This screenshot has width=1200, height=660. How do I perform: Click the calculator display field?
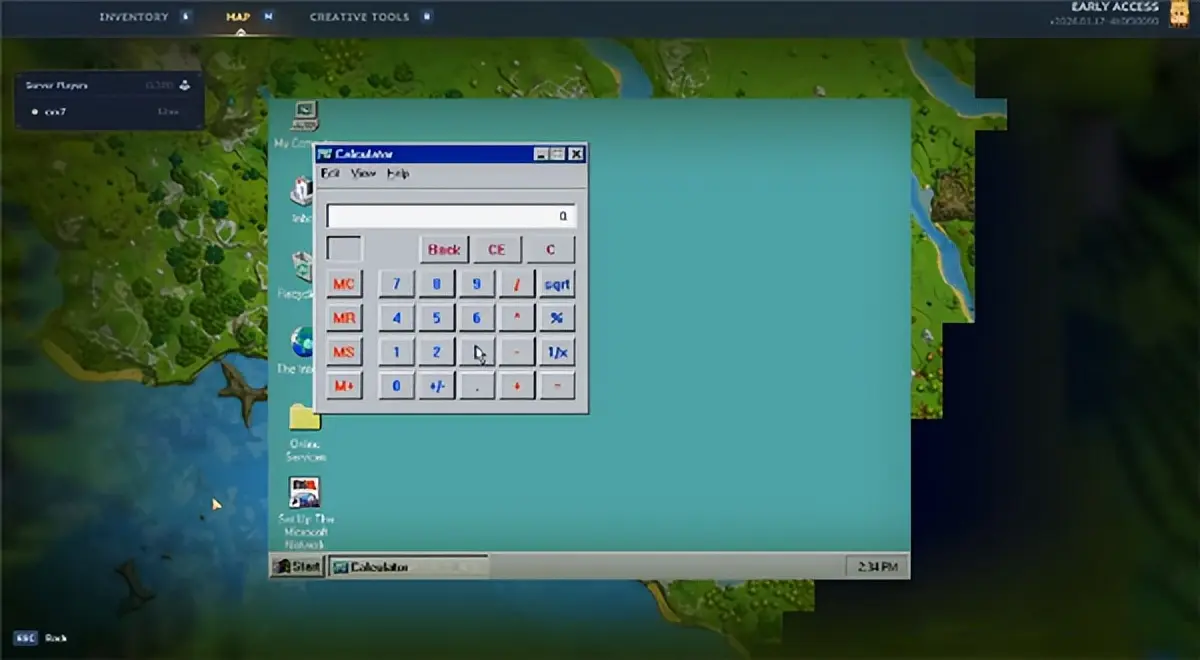pyautogui.click(x=451, y=216)
